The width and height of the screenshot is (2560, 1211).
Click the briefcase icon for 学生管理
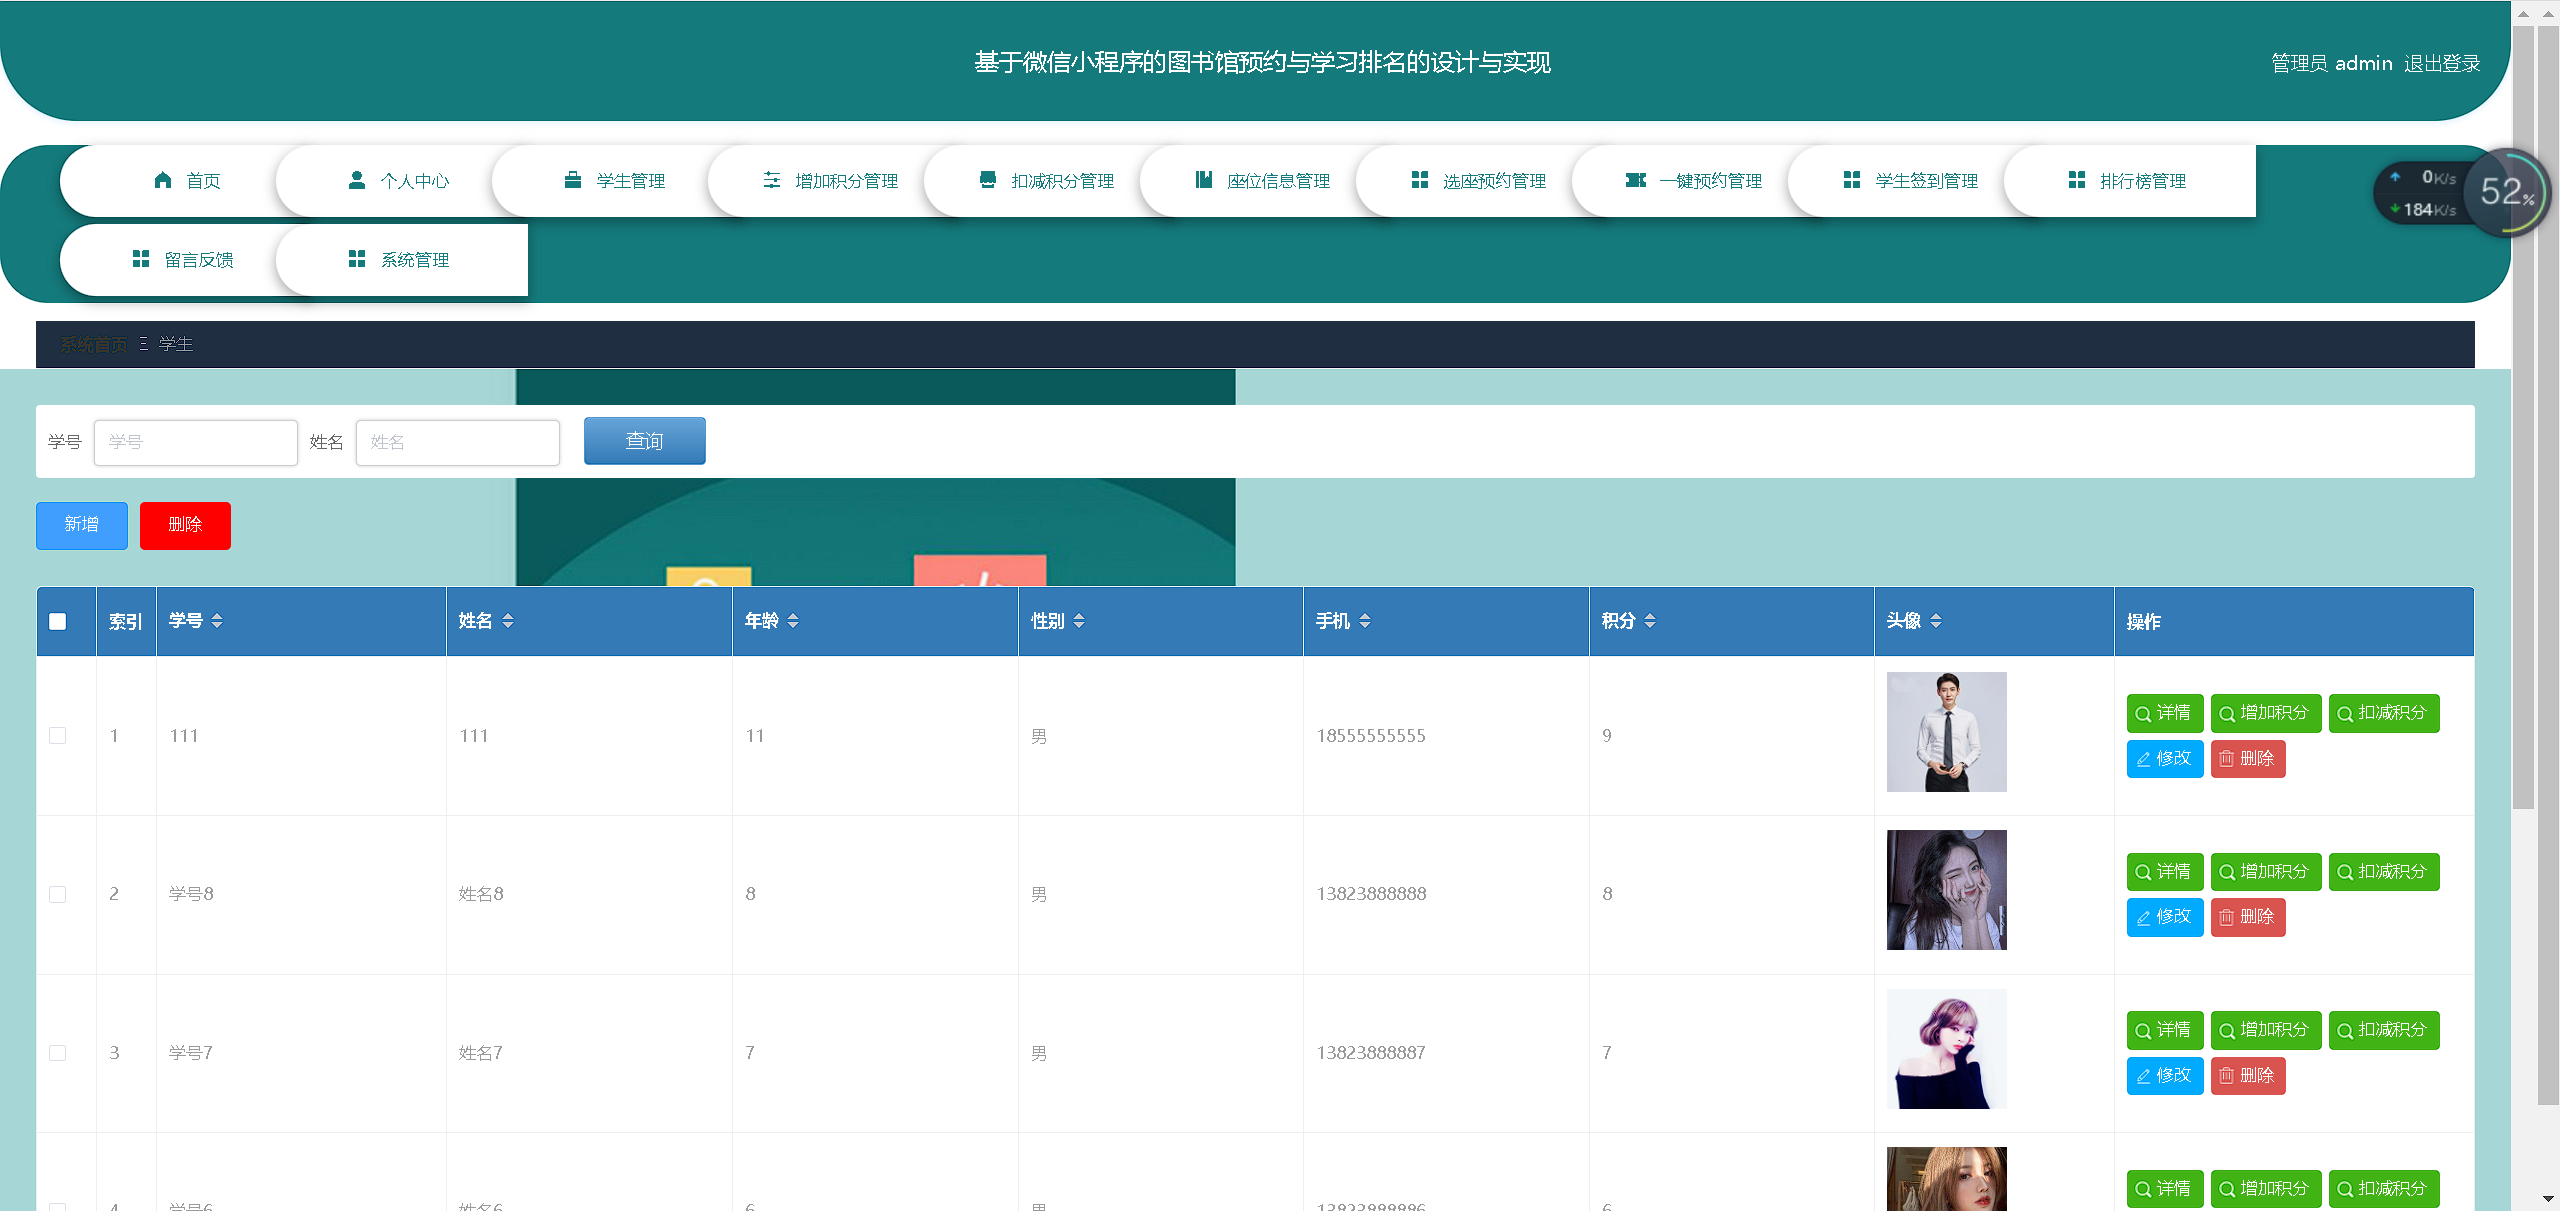point(573,180)
